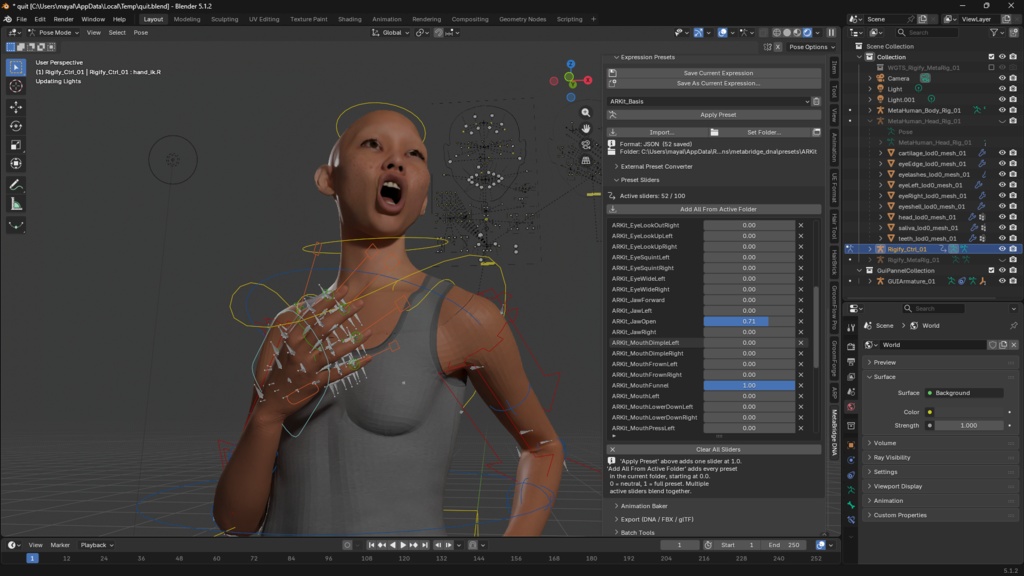Switch to the Sculpting workspace tab
The image size is (1024, 576).
225,20
